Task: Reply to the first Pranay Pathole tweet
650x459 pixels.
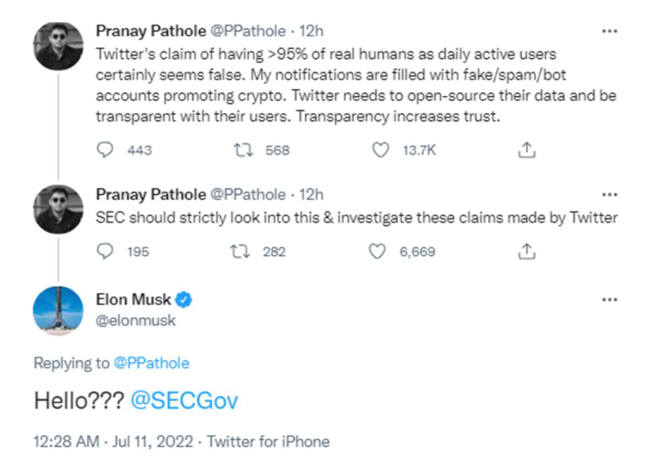Action: coord(107,150)
